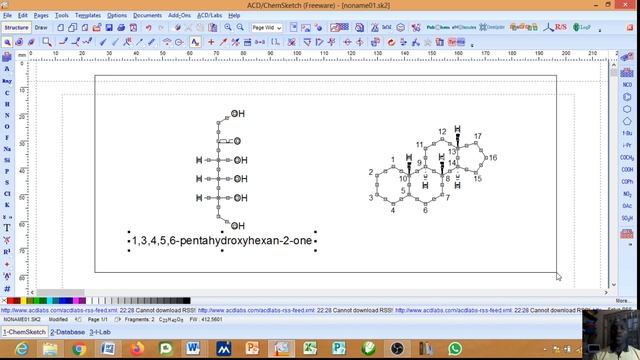Pick yellow color swatch in palette

pyautogui.click(x=23, y=301)
